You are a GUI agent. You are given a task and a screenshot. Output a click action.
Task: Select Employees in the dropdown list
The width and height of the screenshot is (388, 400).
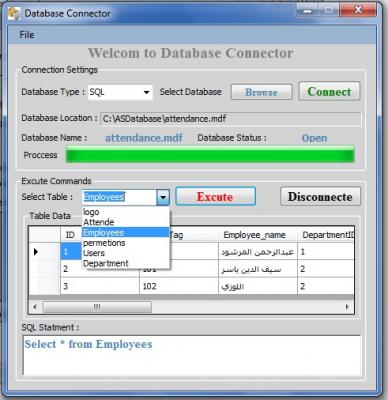(126, 232)
